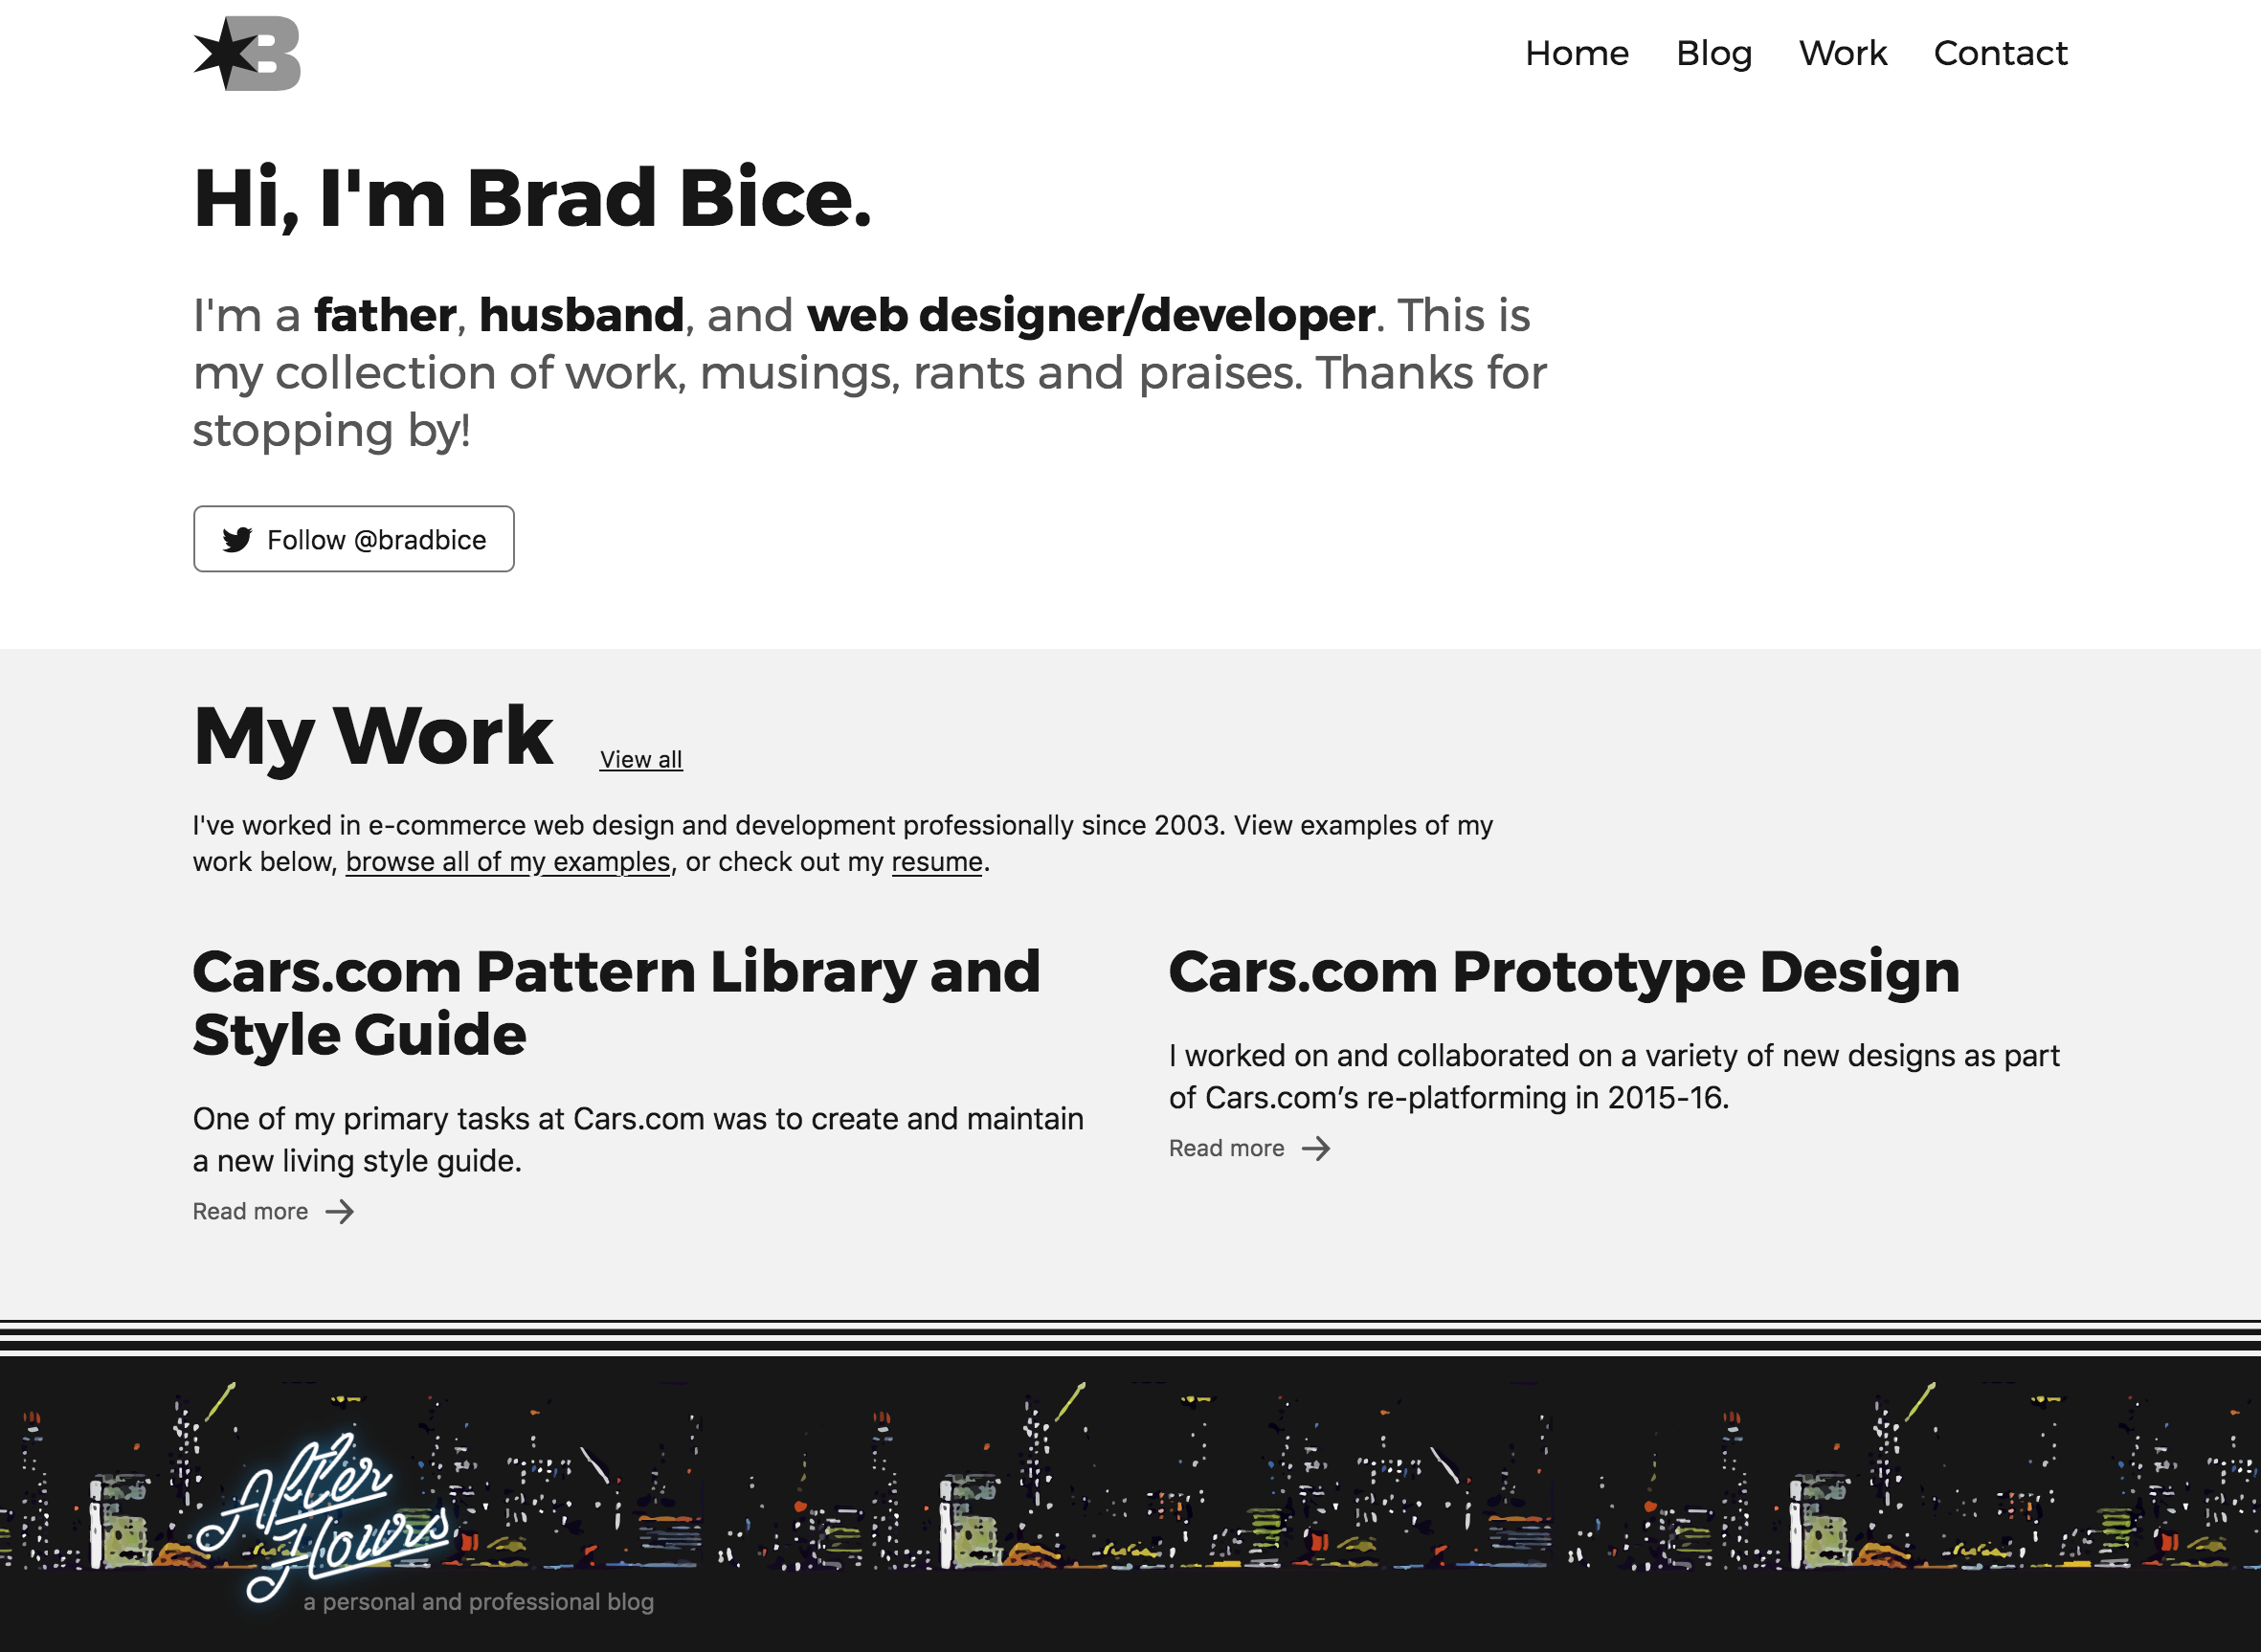Scroll down to see more content
The image size is (2261, 1652).
click(x=1130, y=1529)
